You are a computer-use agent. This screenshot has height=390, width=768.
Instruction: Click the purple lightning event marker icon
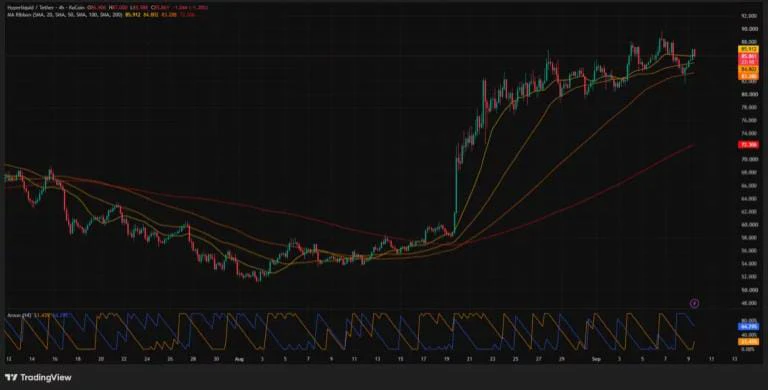[x=694, y=303]
